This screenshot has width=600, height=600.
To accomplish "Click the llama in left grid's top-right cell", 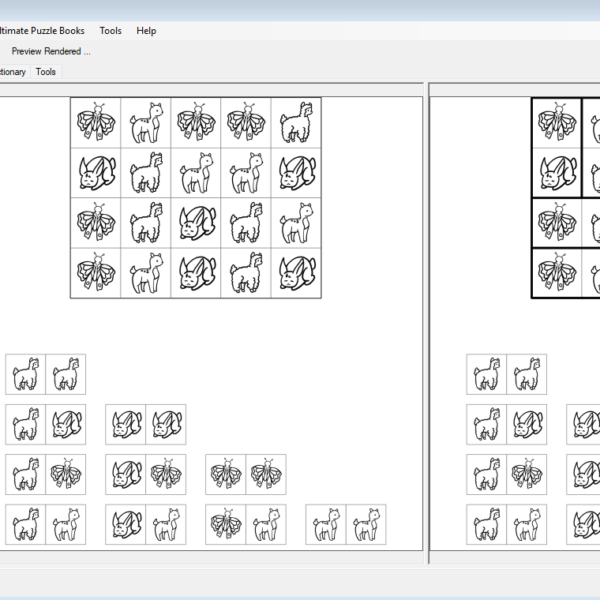I will (296, 123).
